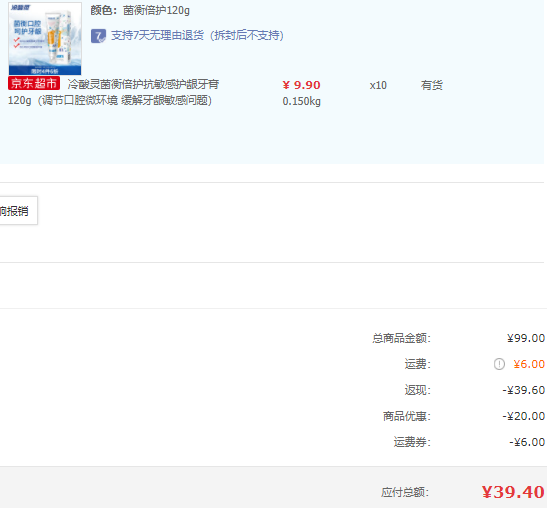The width and height of the screenshot is (547, 508).
Task: Click the 总商品金额 ¥99.00 value
Action: point(526,338)
